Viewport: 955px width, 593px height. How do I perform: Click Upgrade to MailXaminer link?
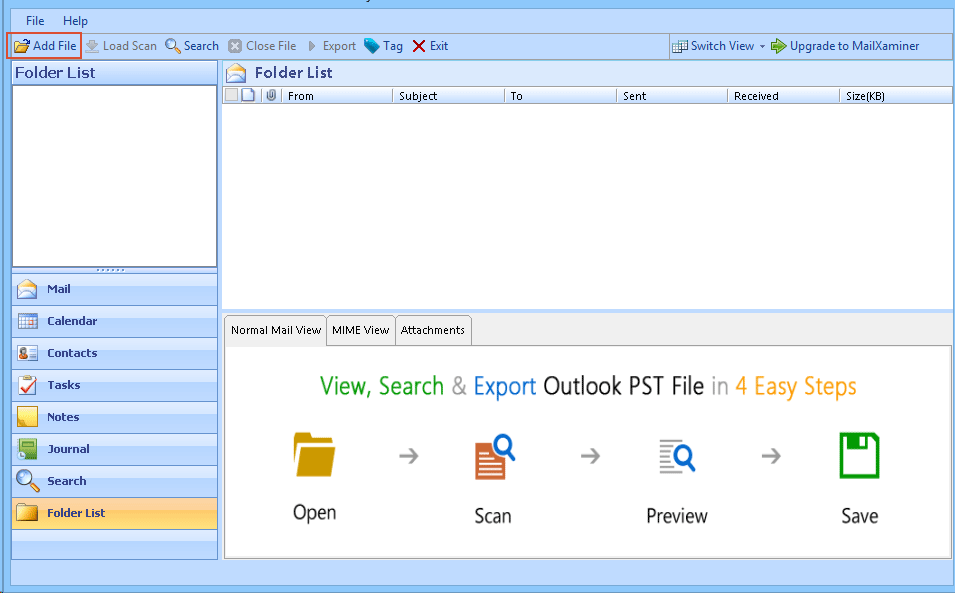point(845,46)
